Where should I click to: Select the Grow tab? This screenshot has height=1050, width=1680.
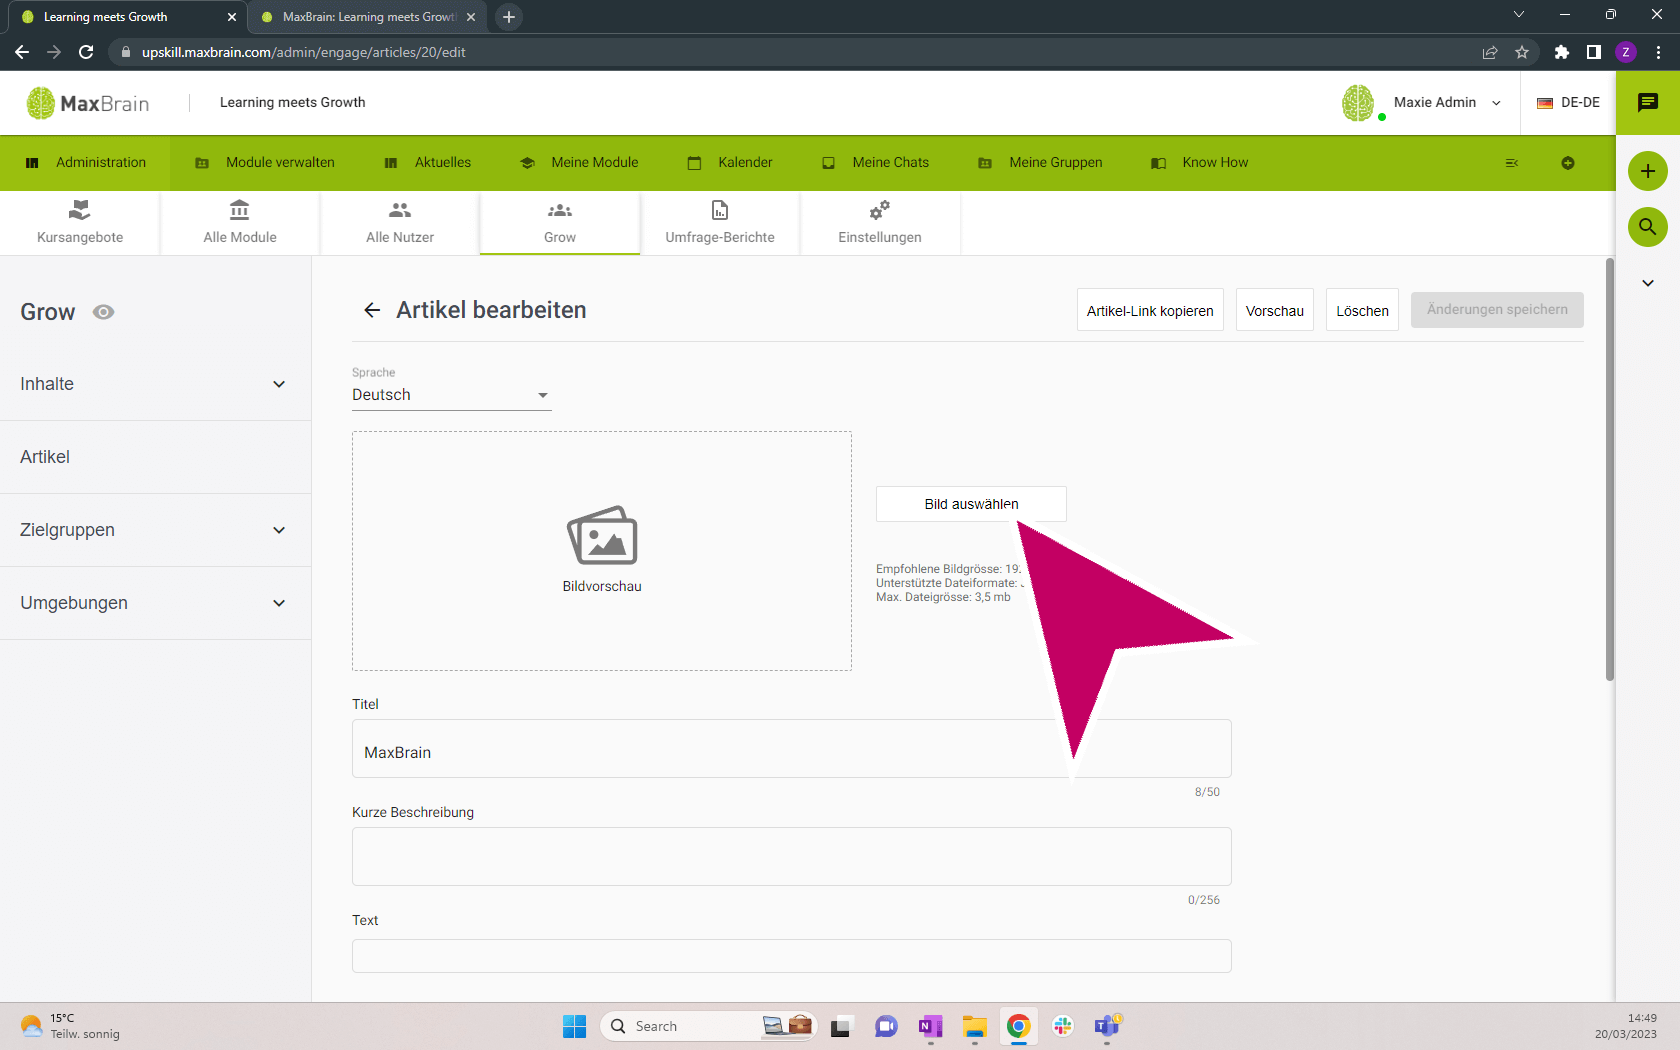[560, 223]
